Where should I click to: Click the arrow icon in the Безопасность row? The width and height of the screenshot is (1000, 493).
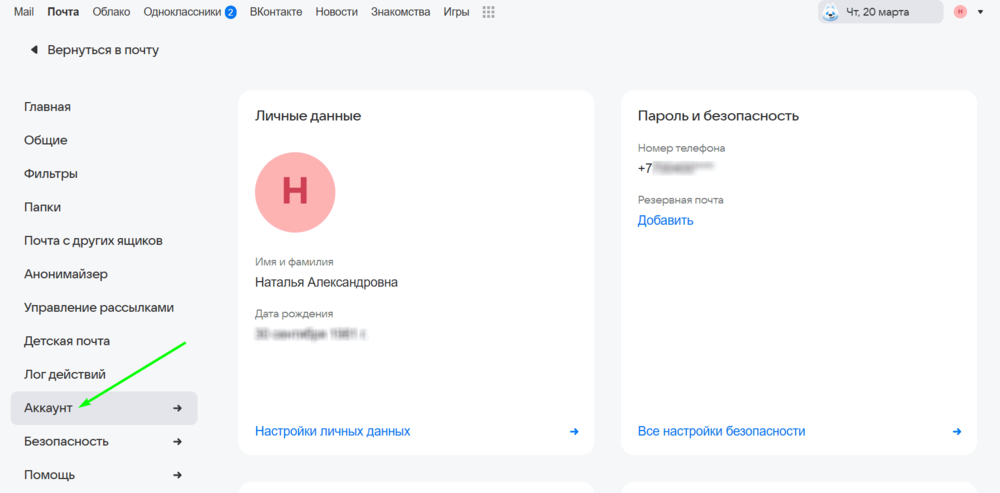[178, 441]
